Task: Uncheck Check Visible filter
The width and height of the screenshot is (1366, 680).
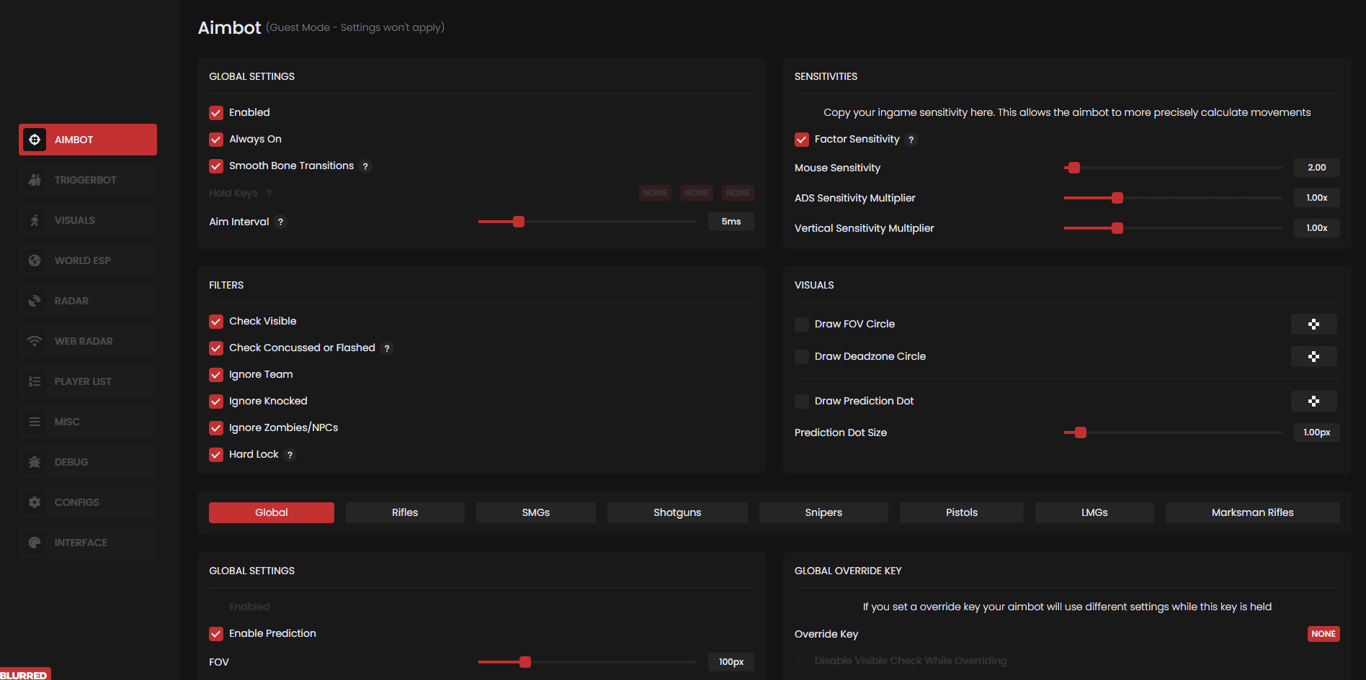Action: (216, 321)
